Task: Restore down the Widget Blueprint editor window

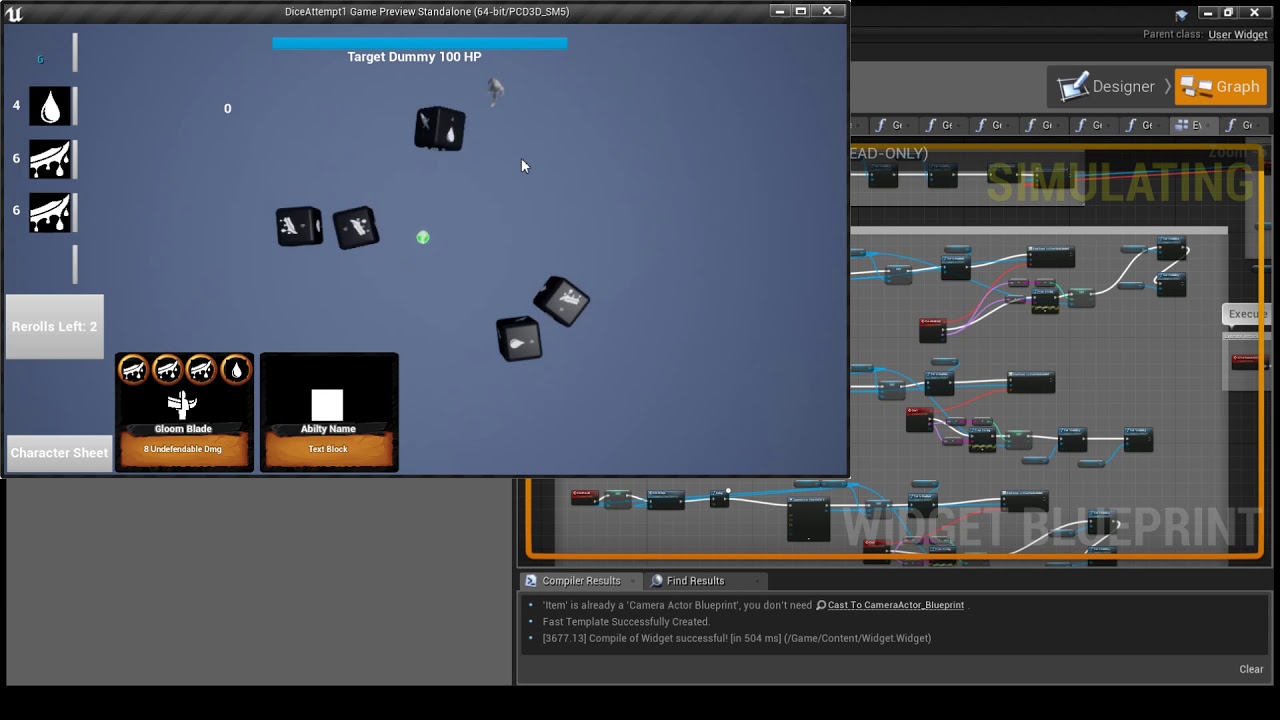Action: pos(1229,13)
